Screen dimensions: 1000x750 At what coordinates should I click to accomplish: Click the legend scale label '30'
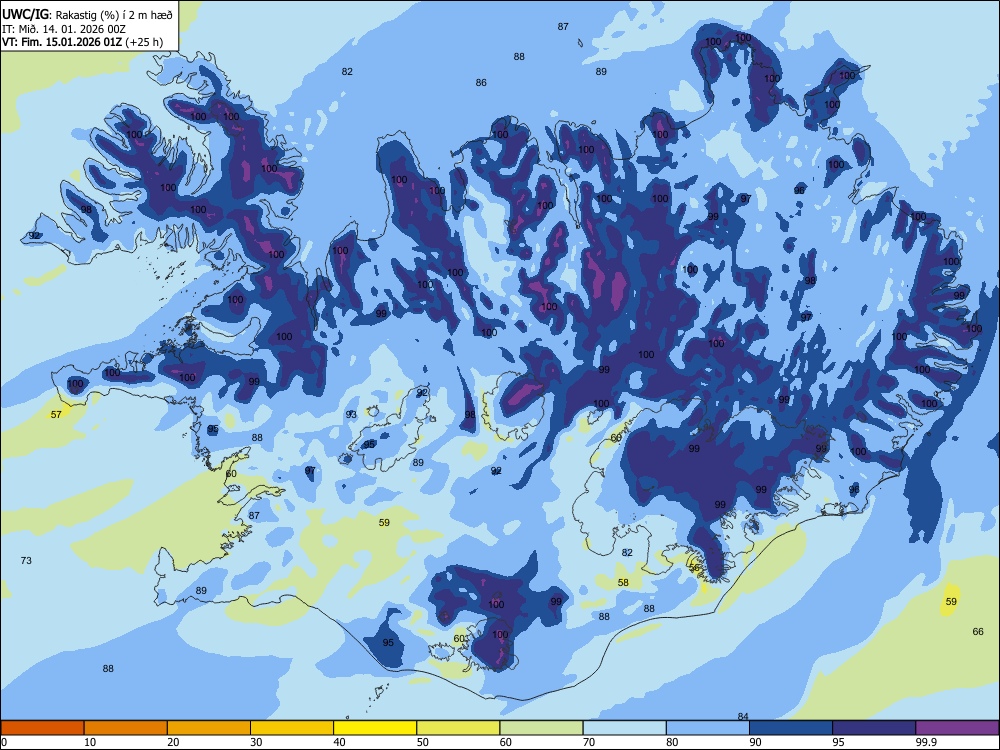coord(256,742)
